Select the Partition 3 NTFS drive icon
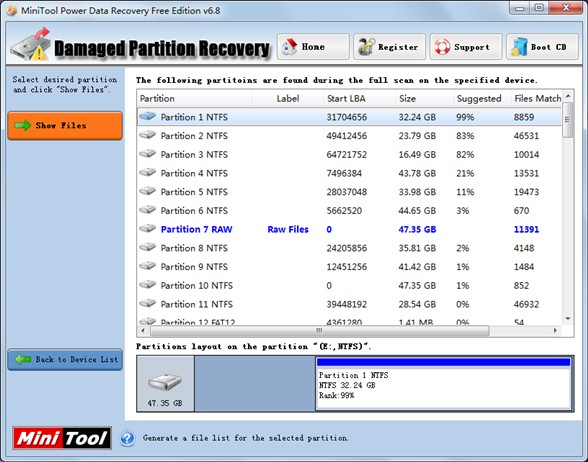Image resolution: width=588 pixels, height=462 pixels. point(147,154)
